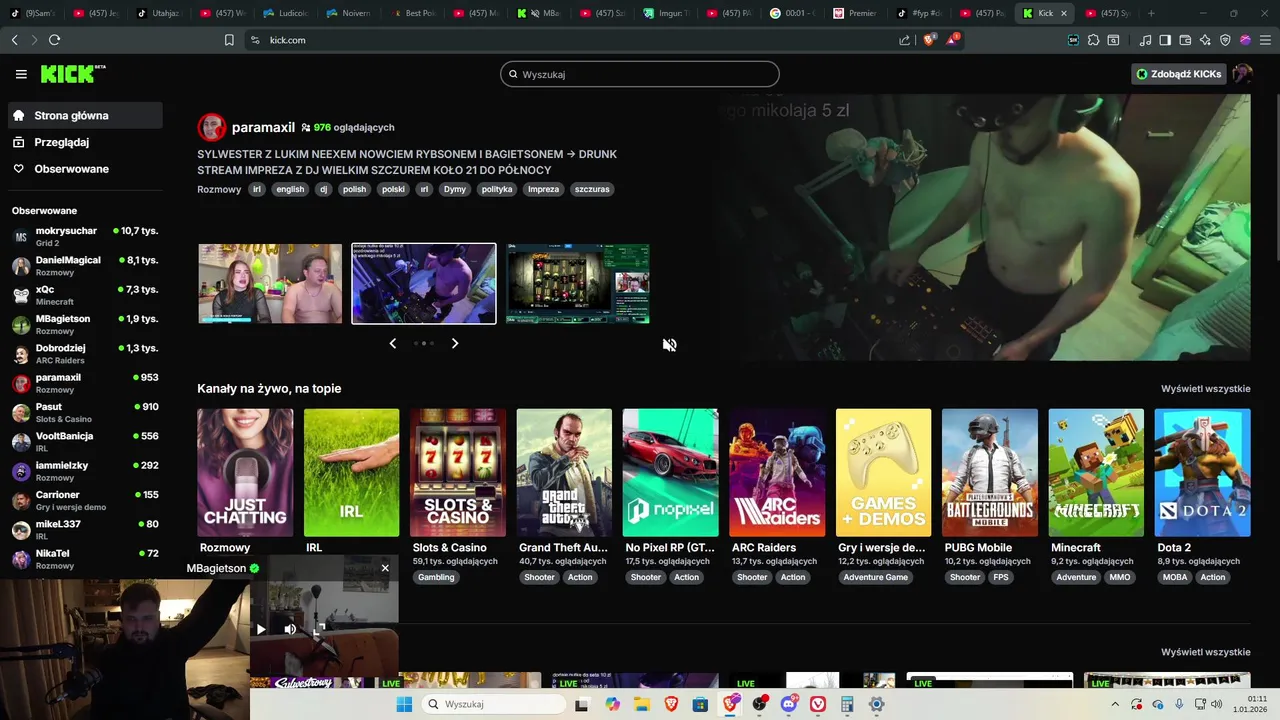Open Discord from the taskbar
This screenshot has width=1280, height=720.
click(x=789, y=704)
